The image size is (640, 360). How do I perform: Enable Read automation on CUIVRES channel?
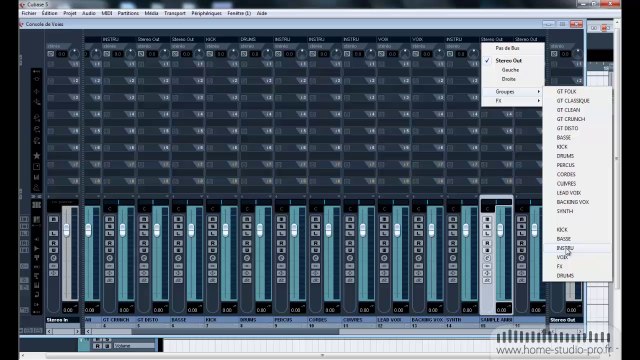coord(349,243)
